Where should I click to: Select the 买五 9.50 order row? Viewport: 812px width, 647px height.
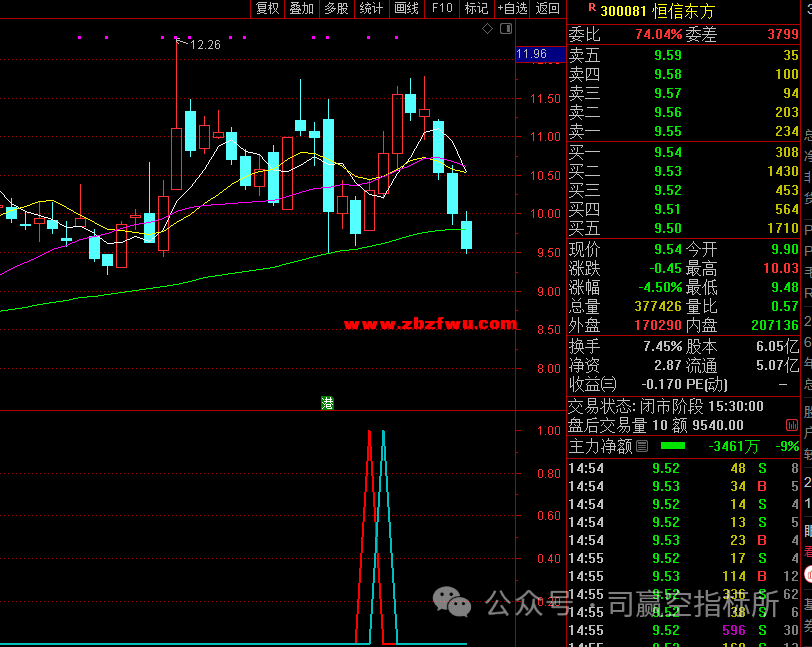click(x=684, y=228)
